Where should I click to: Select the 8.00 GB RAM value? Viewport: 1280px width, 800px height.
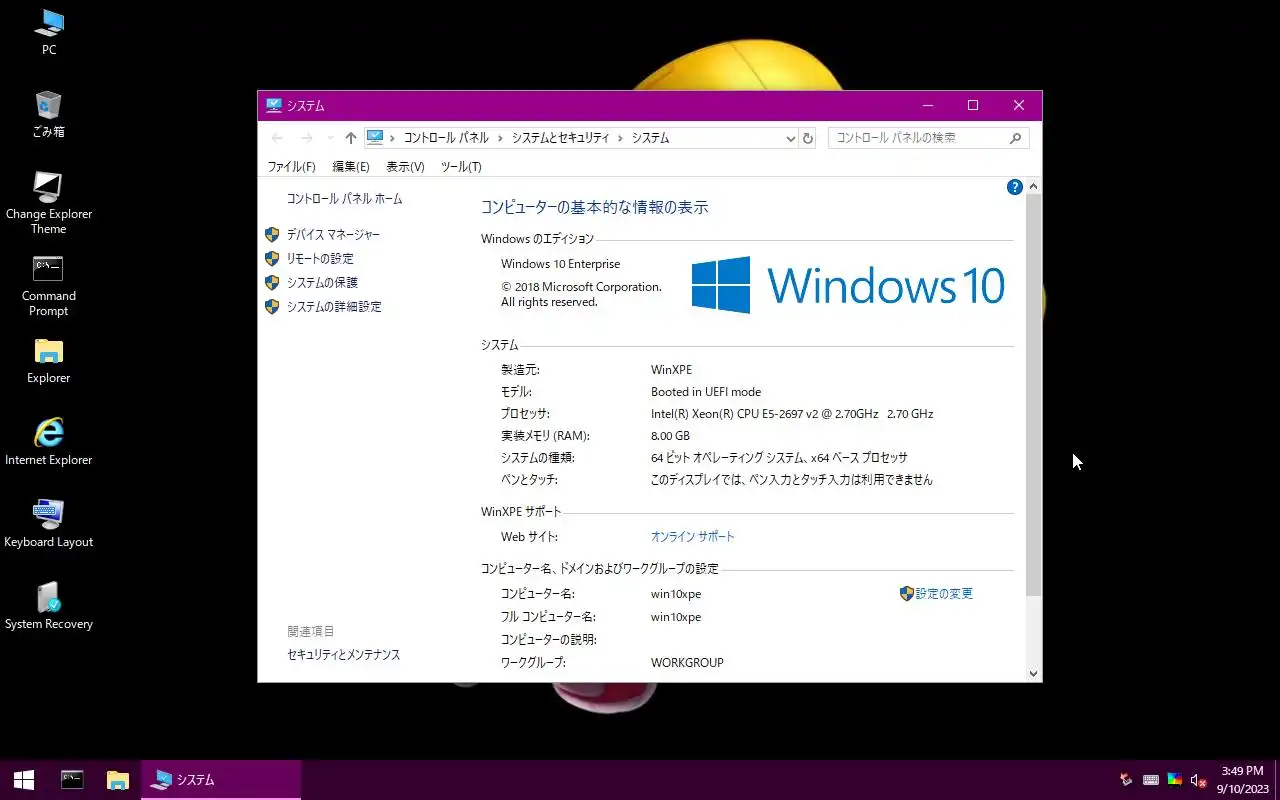tap(670, 436)
